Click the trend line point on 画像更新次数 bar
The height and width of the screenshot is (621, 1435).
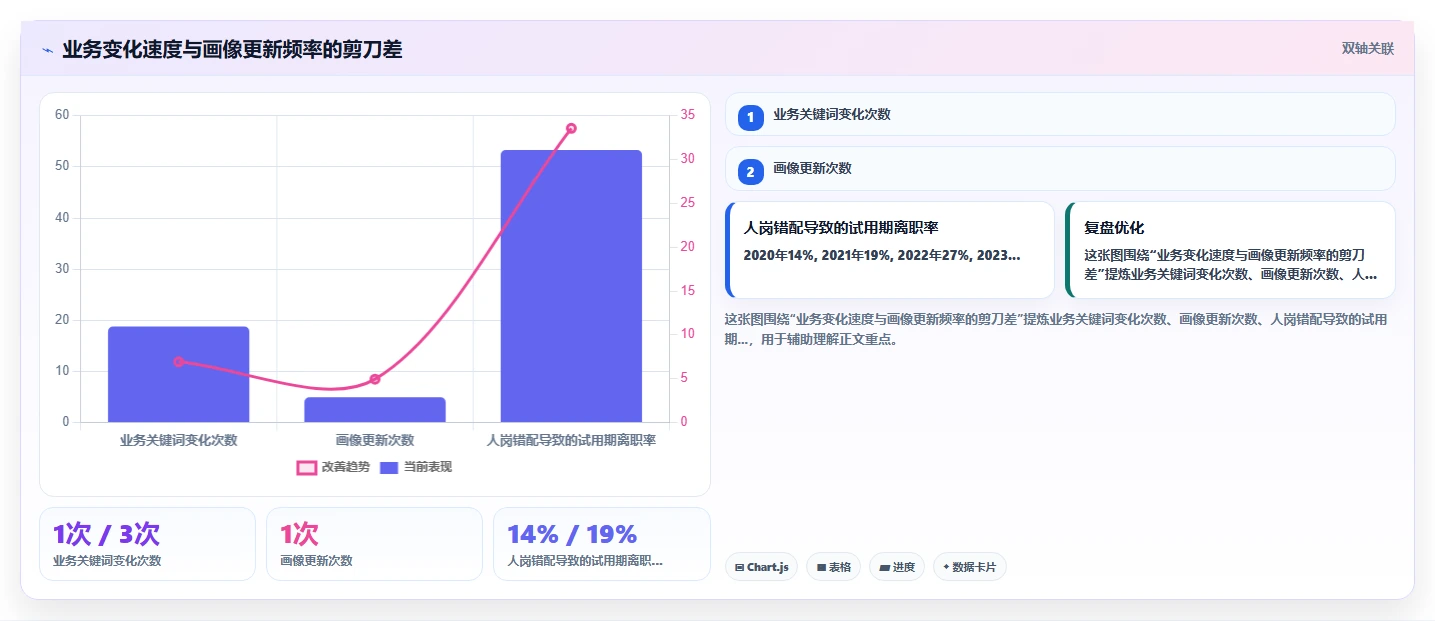(x=375, y=379)
